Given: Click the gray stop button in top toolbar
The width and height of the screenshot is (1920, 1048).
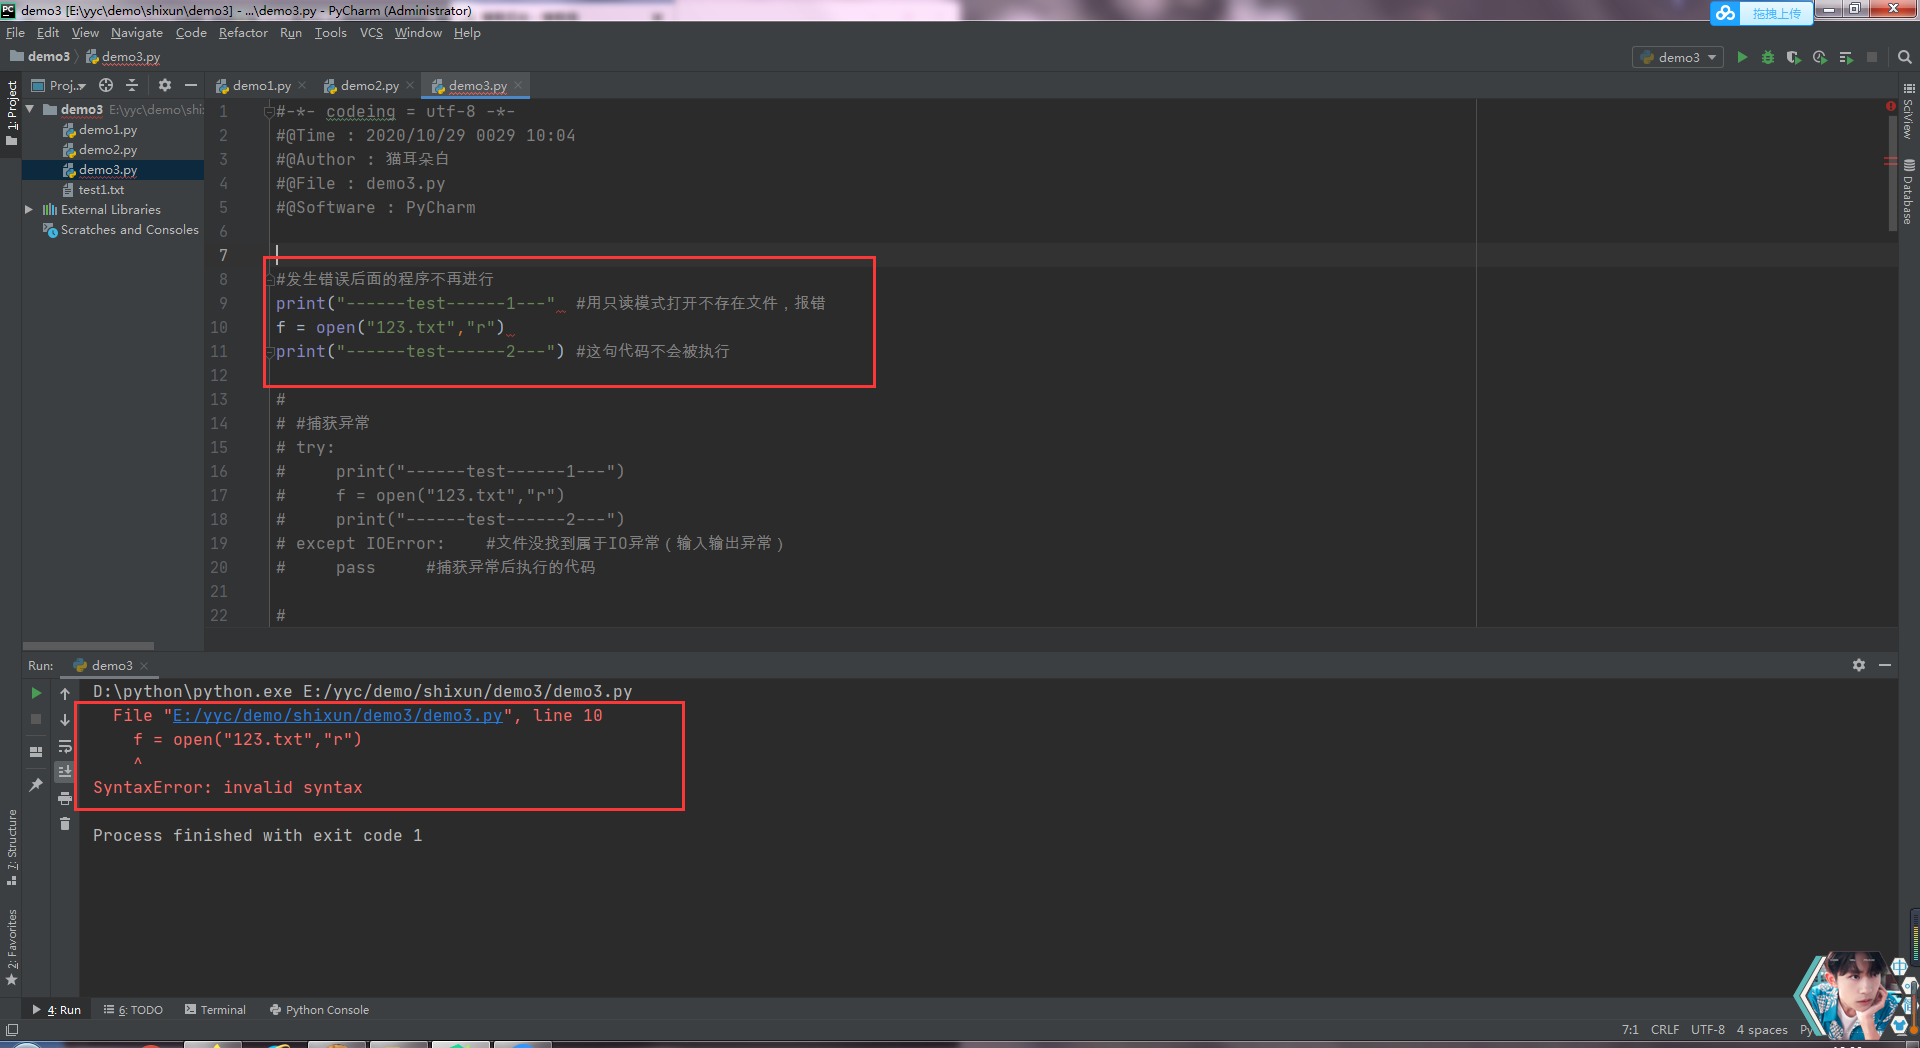Looking at the screenshot, I should tap(1872, 57).
